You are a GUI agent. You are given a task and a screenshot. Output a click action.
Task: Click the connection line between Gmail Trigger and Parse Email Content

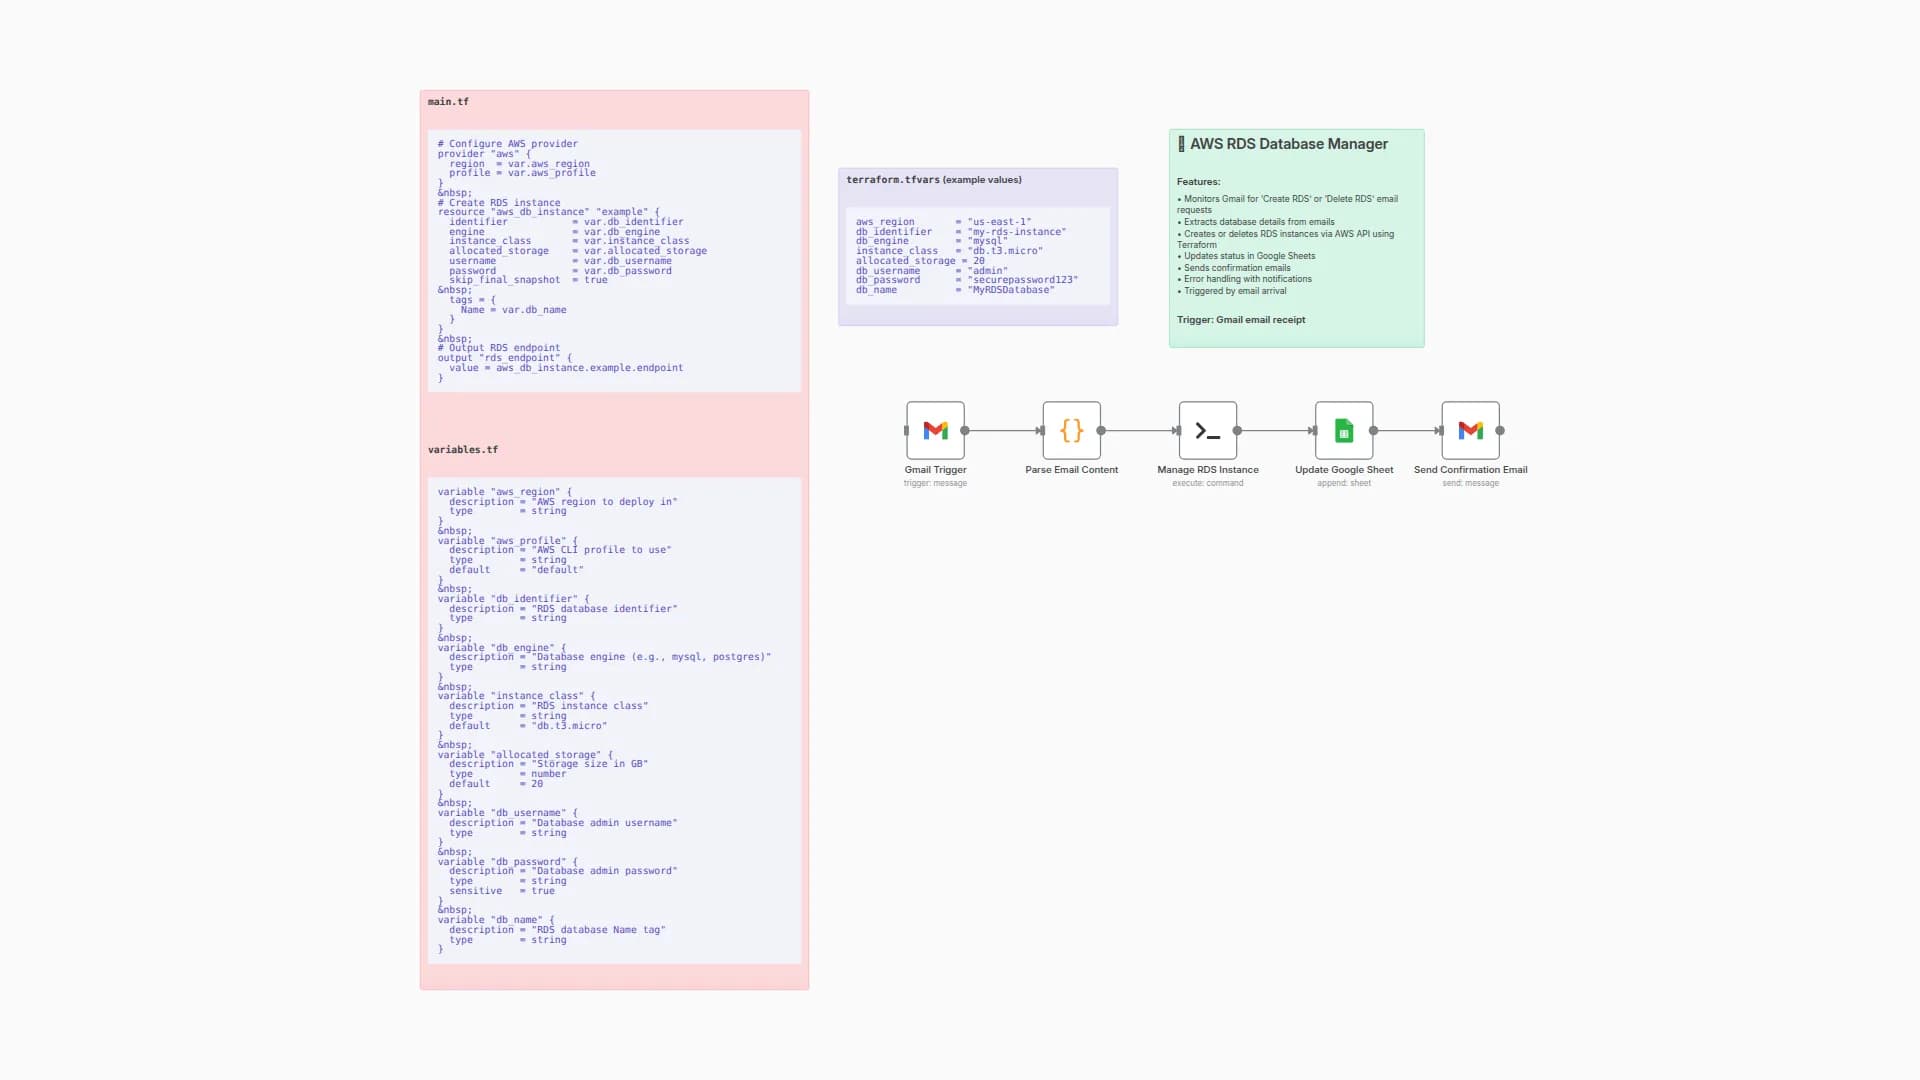(1004, 431)
